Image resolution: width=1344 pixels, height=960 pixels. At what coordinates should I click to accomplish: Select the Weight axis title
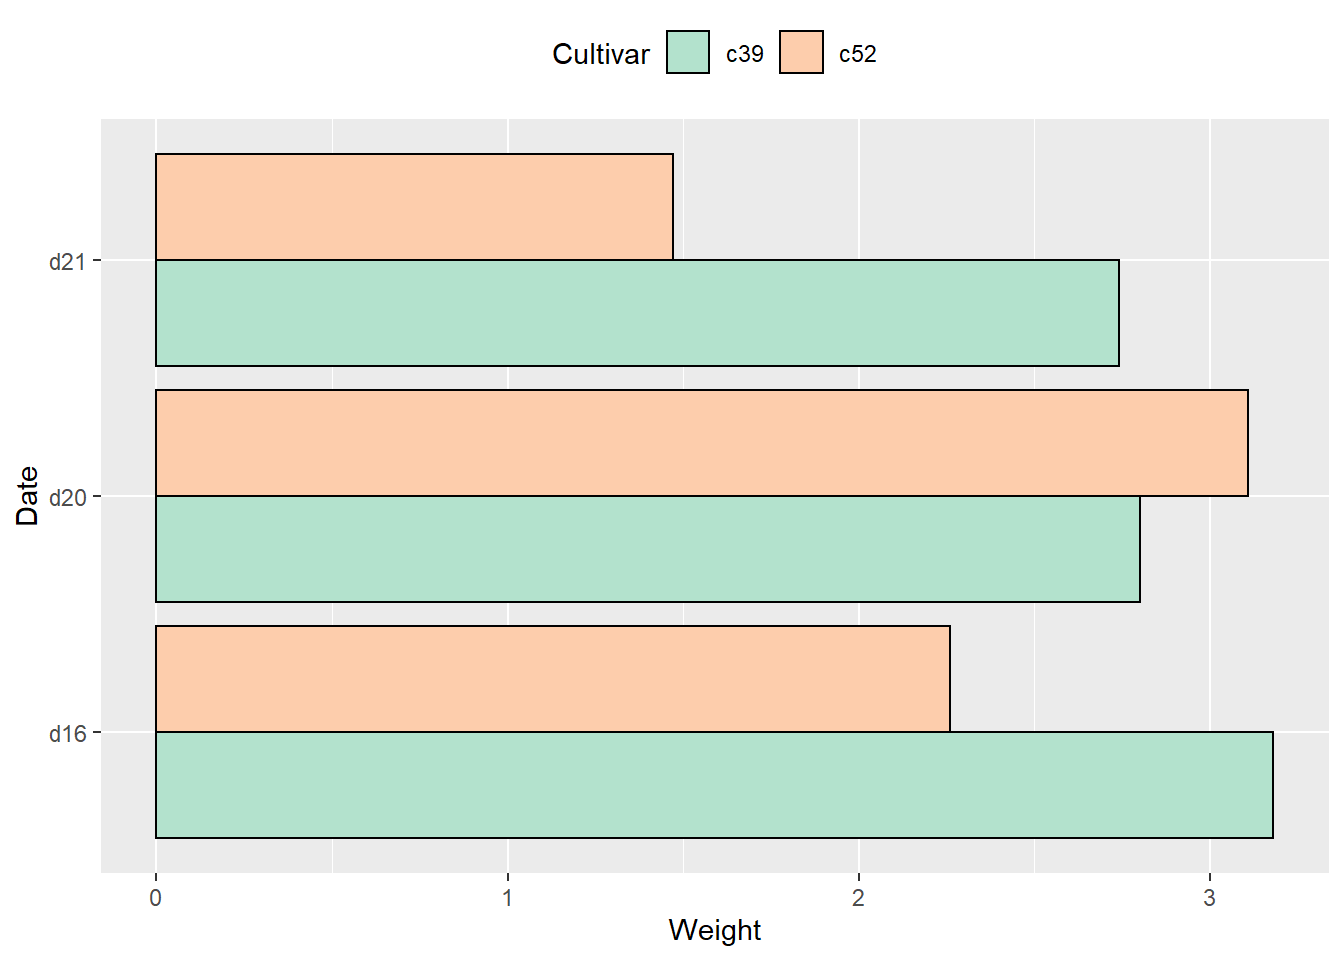714,930
